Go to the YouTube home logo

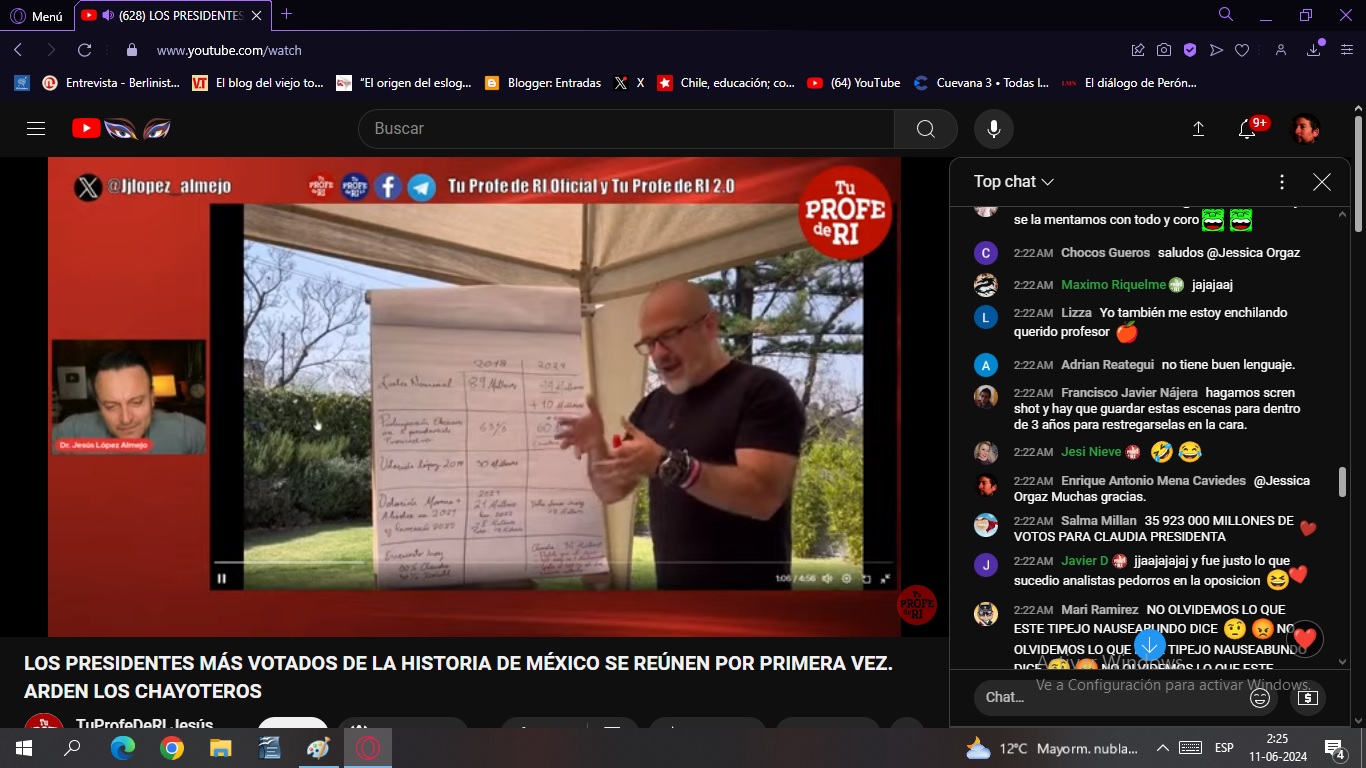click(120, 128)
